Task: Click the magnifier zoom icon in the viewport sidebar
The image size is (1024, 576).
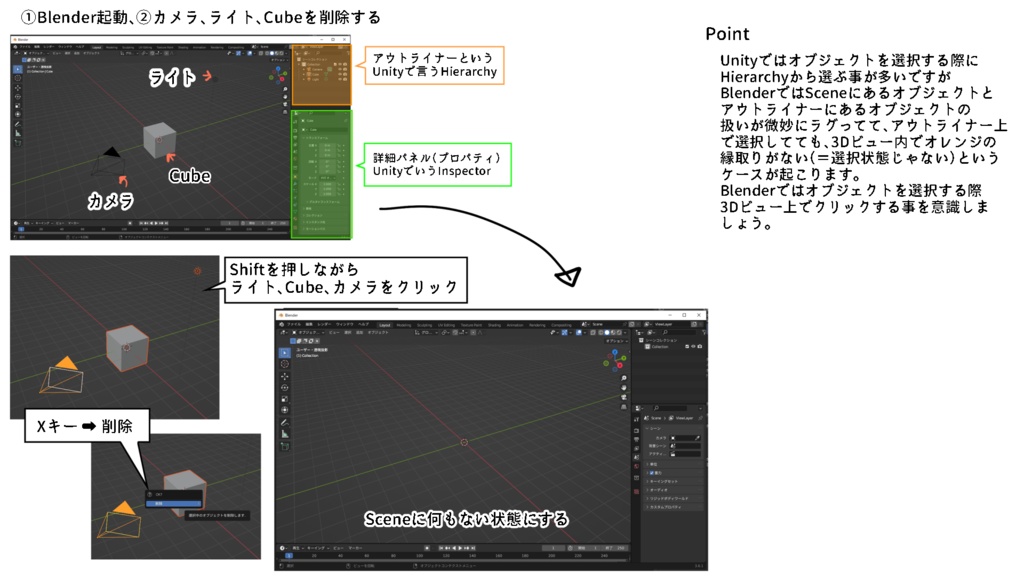Action: pyautogui.click(x=623, y=377)
